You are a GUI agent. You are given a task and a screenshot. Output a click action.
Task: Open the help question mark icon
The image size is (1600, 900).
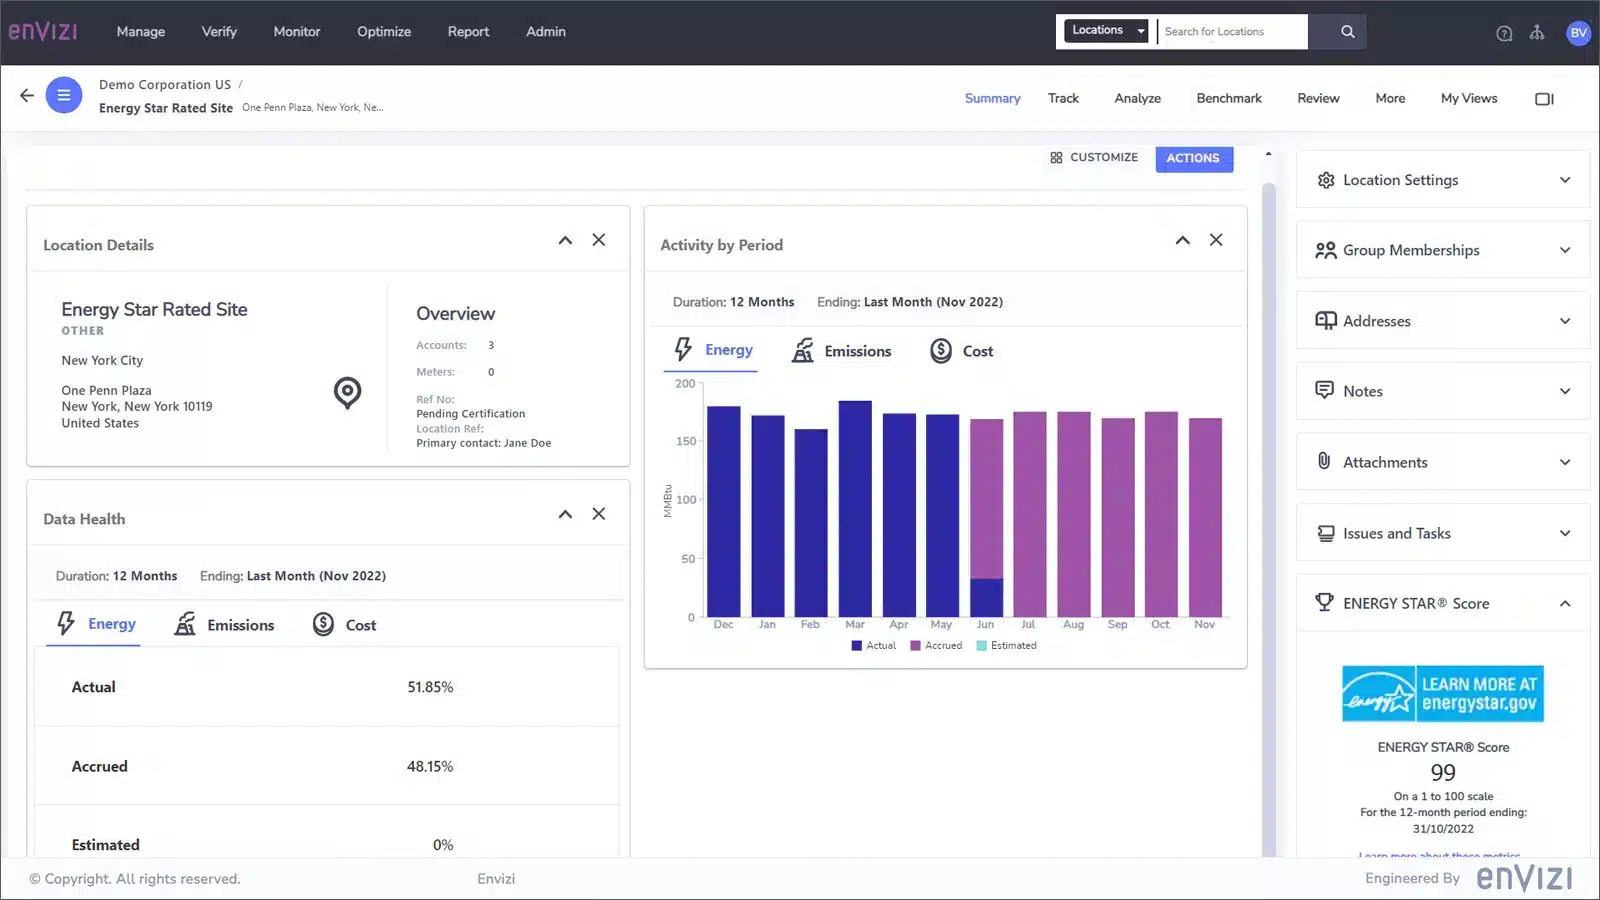pyautogui.click(x=1504, y=33)
